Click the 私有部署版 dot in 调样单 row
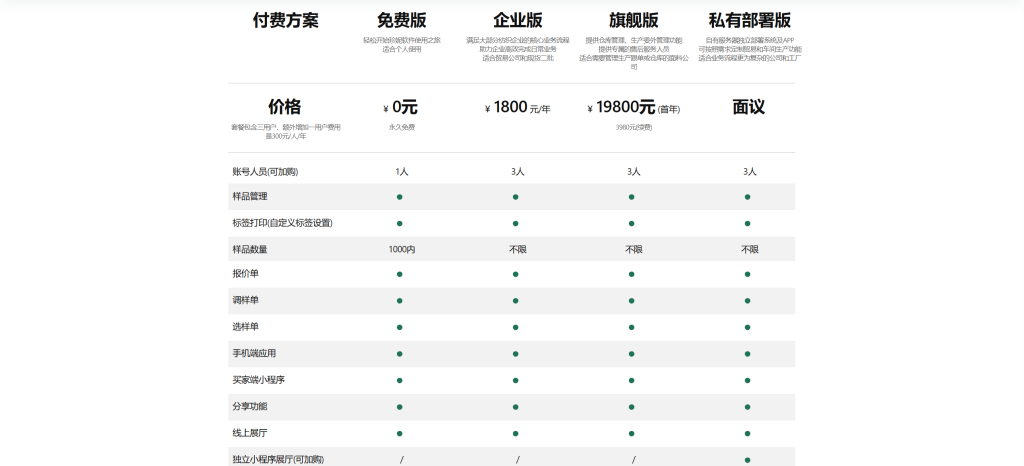The image size is (1024, 466). [x=748, y=300]
